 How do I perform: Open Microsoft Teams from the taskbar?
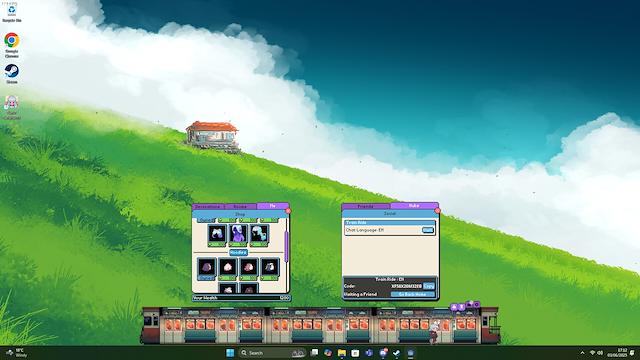(x=369, y=353)
